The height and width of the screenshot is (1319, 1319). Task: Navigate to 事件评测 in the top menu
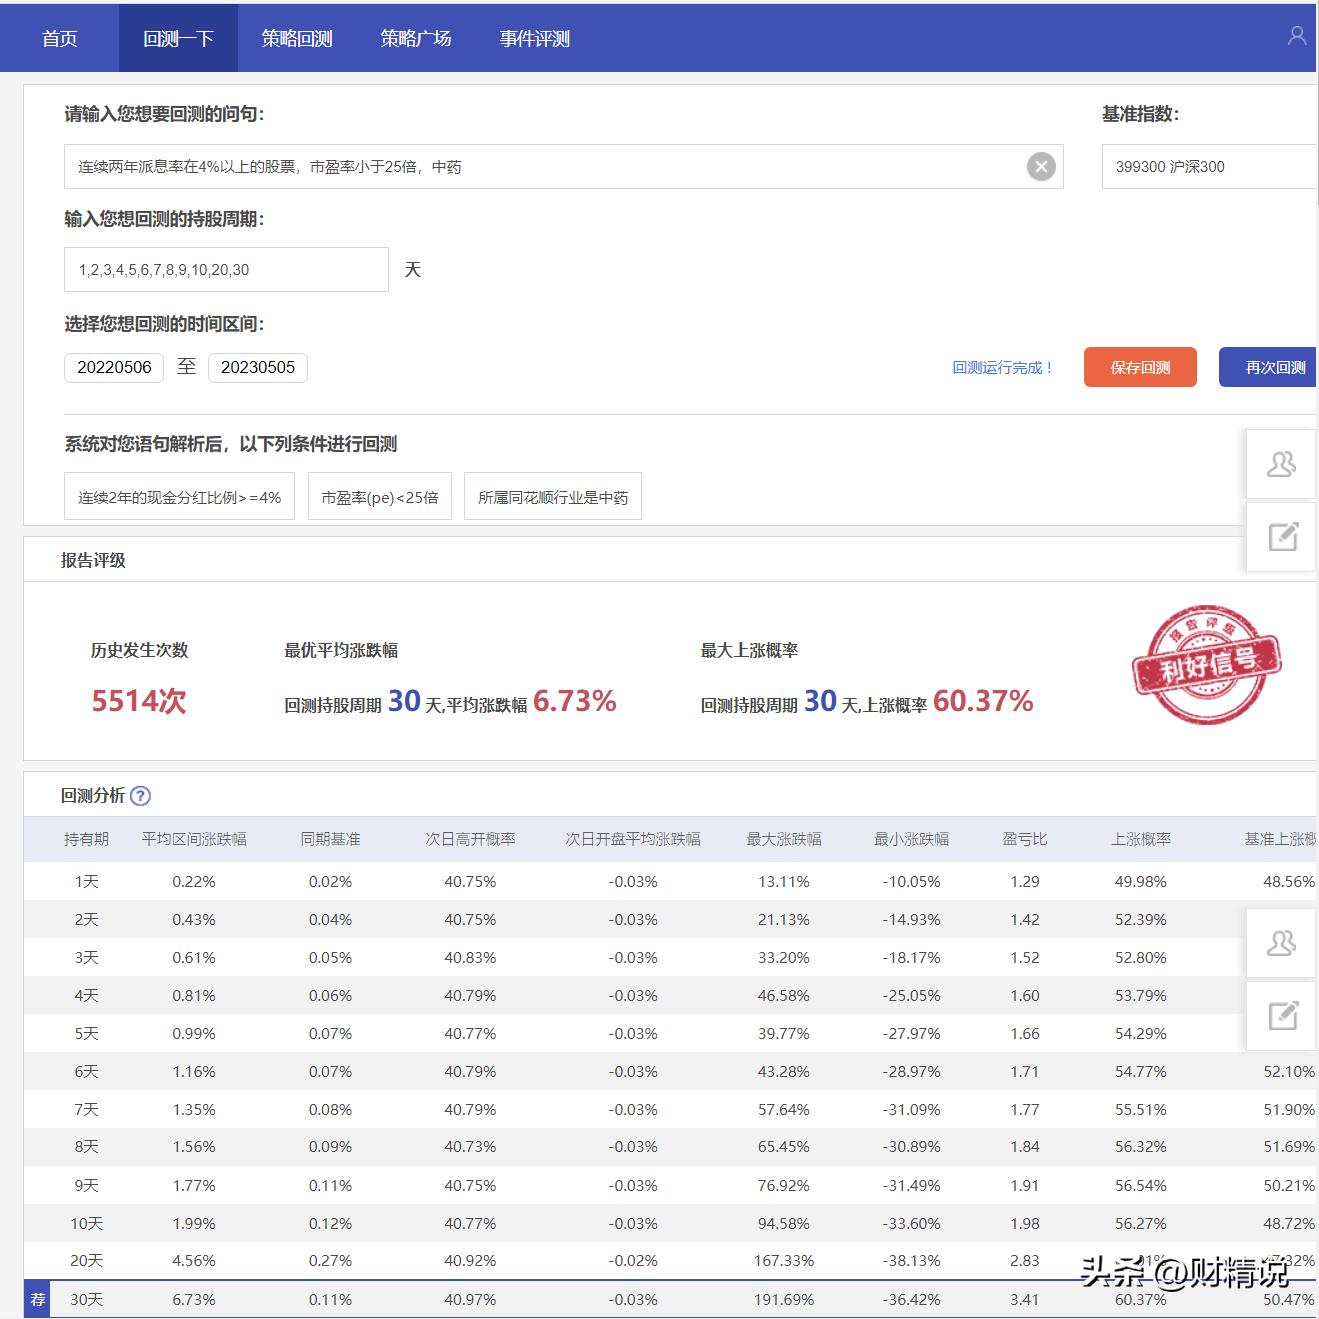pos(534,38)
